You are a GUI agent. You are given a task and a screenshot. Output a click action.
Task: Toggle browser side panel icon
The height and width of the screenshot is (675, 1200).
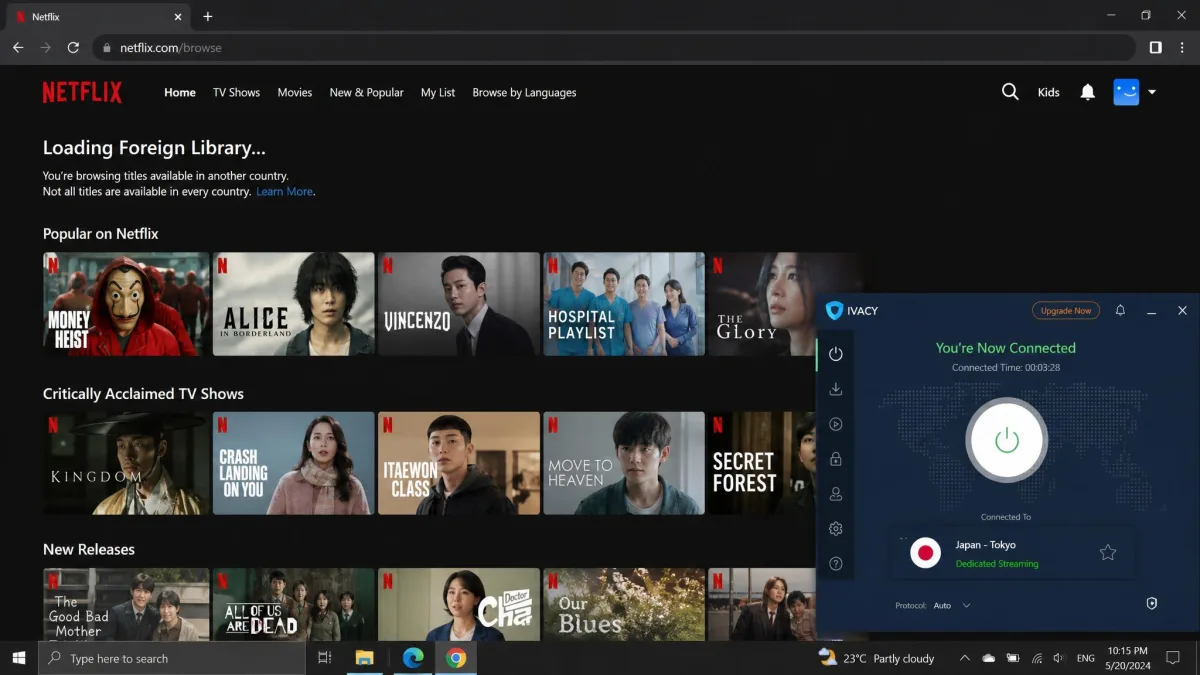click(1155, 47)
